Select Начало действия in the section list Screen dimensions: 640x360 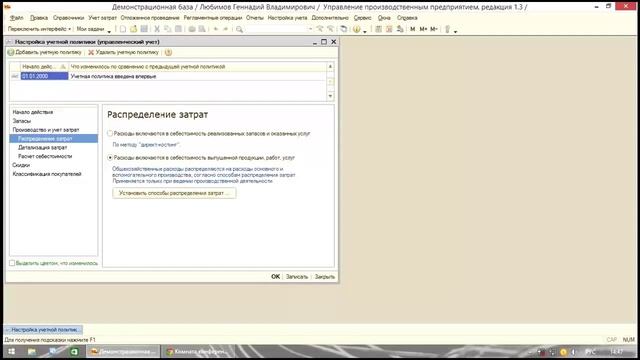[33, 112]
